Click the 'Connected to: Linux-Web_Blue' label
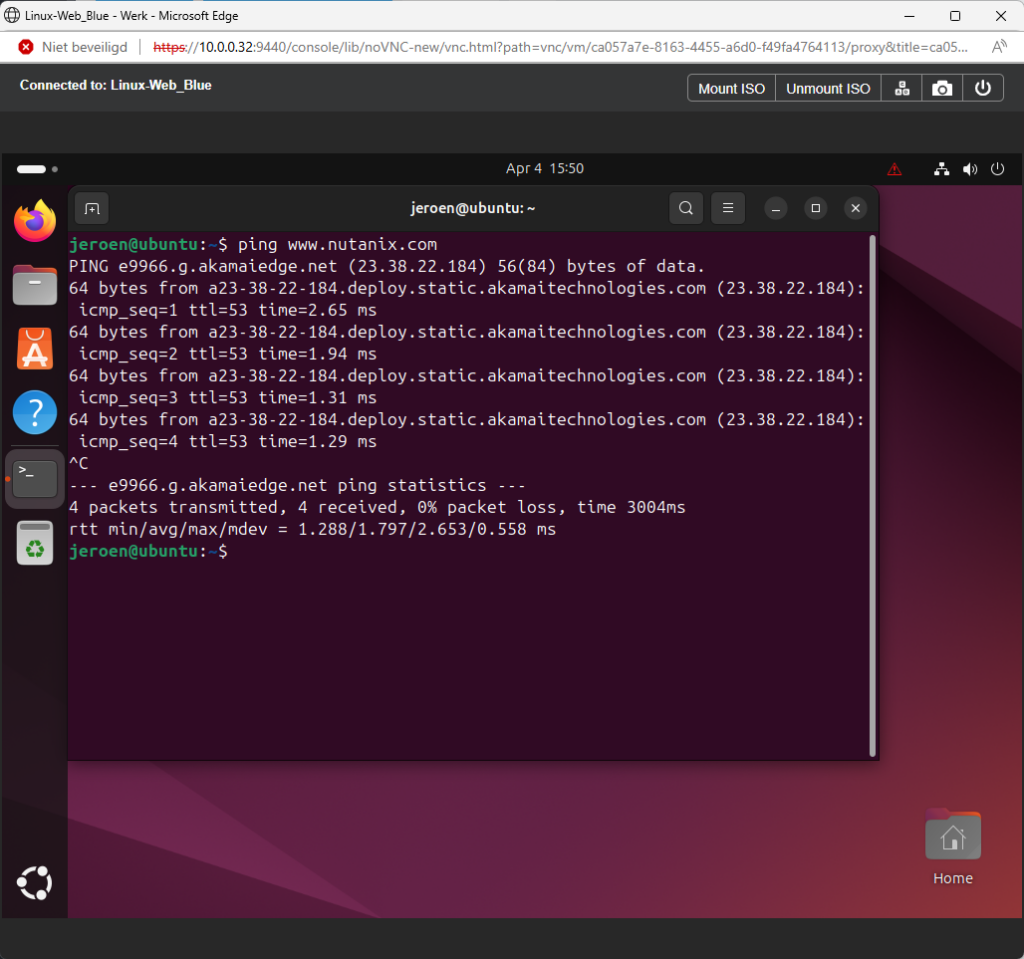Screen dimensions: 1024x959 coord(116,85)
